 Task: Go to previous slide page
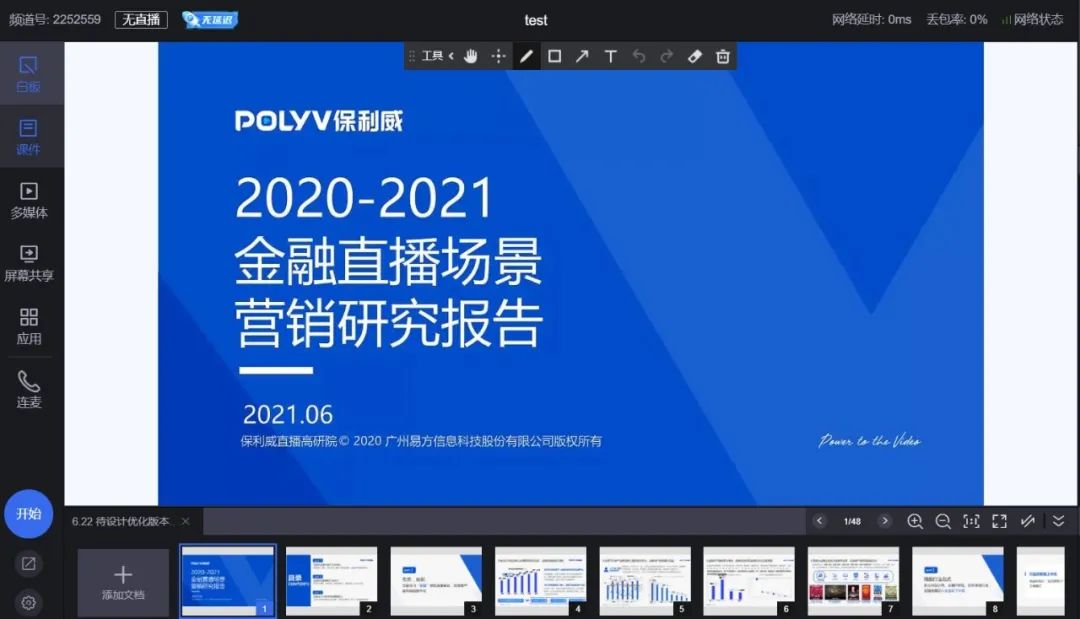pos(819,521)
